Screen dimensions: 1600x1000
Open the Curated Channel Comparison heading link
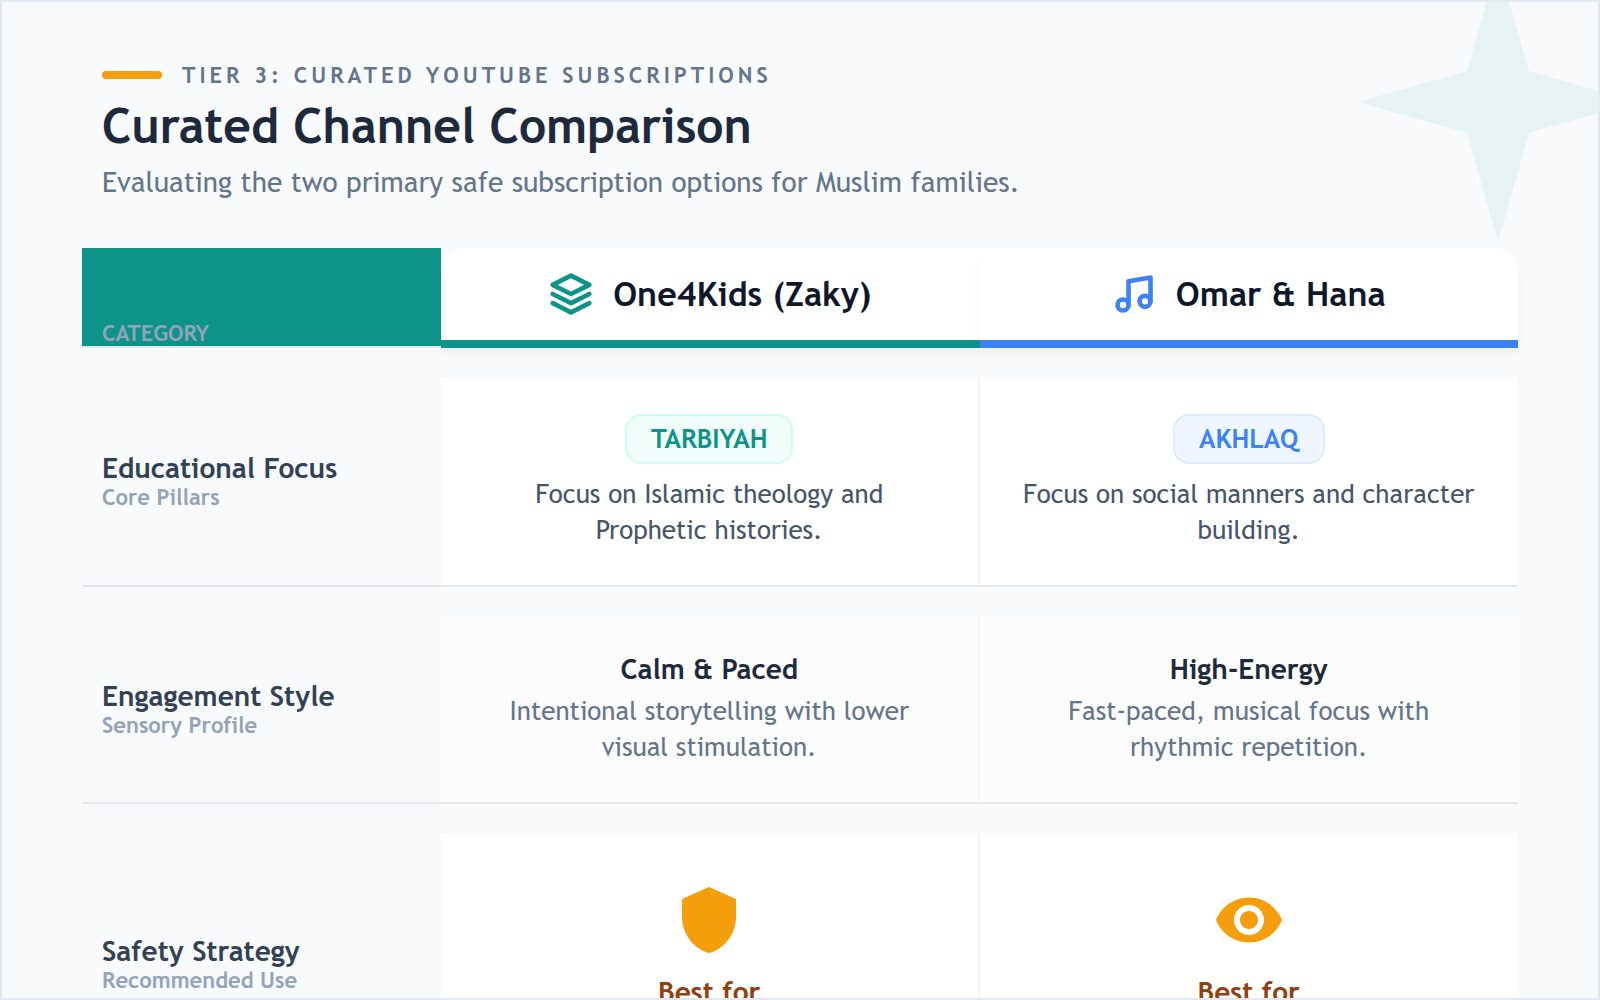click(x=426, y=126)
